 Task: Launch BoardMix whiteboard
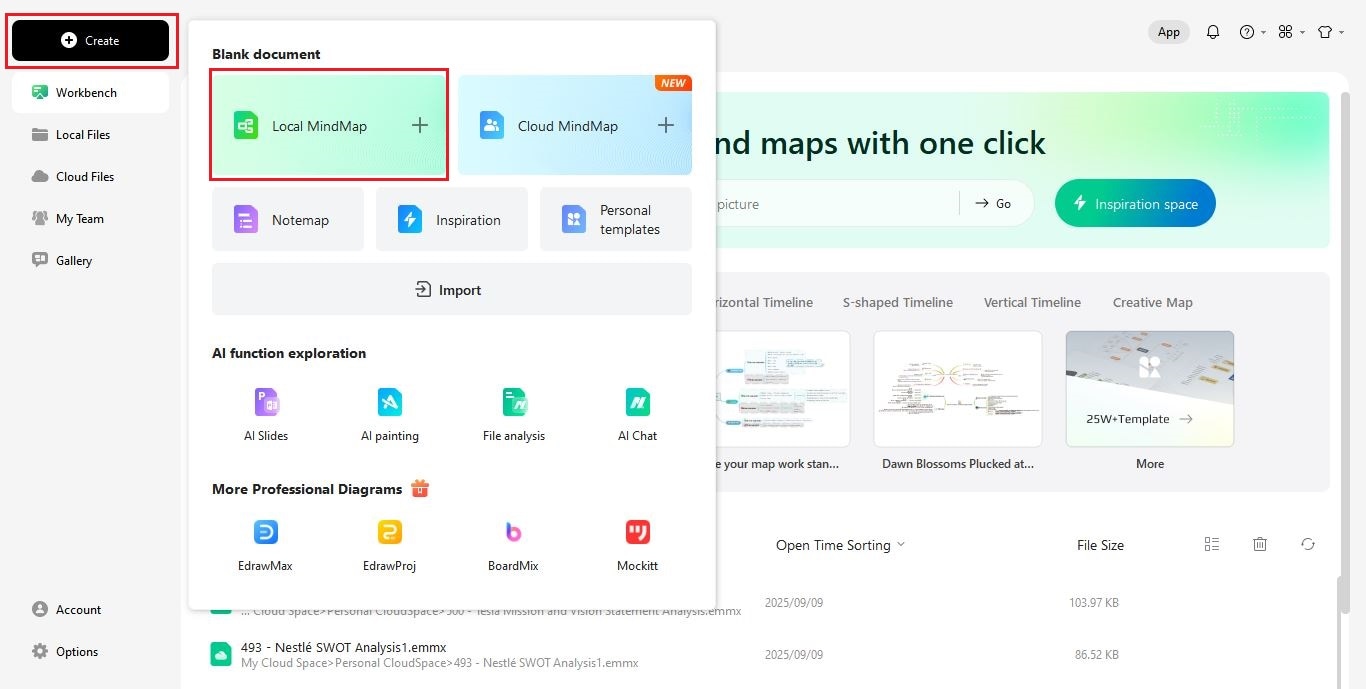coord(513,542)
